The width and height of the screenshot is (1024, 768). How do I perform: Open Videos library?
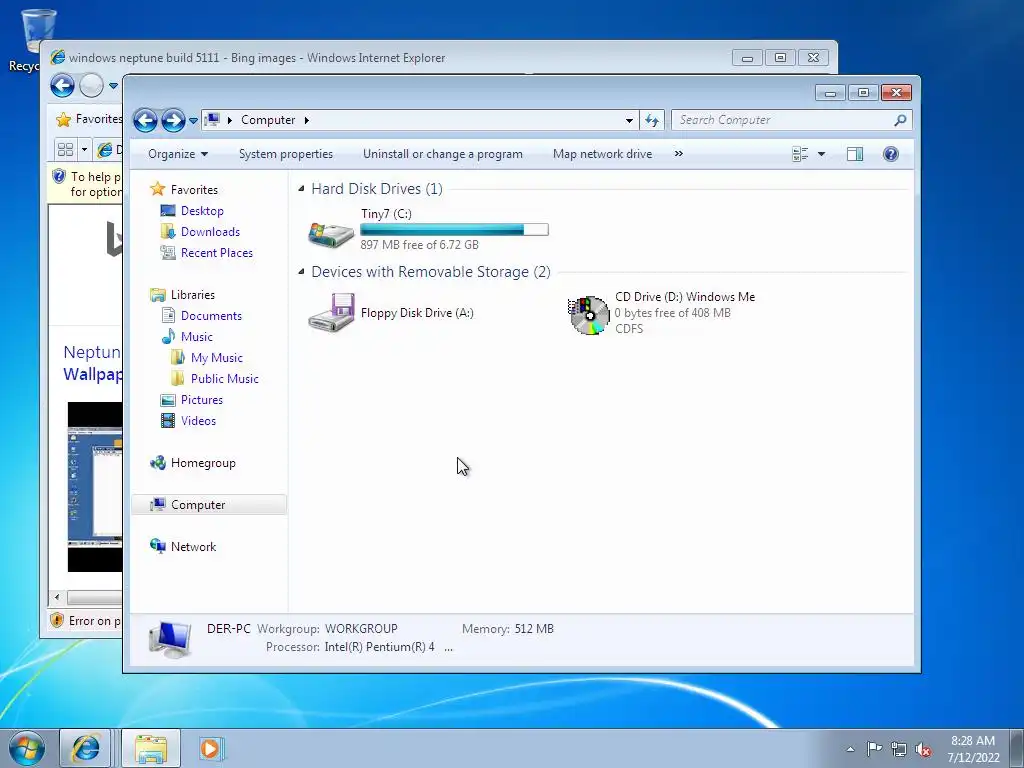coord(199,421)
